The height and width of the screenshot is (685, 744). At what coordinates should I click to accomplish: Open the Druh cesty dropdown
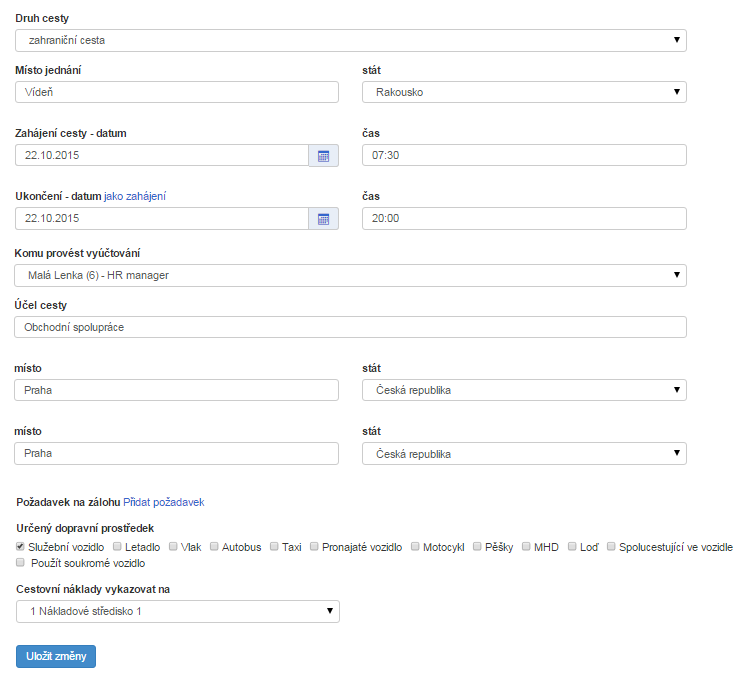350,40
